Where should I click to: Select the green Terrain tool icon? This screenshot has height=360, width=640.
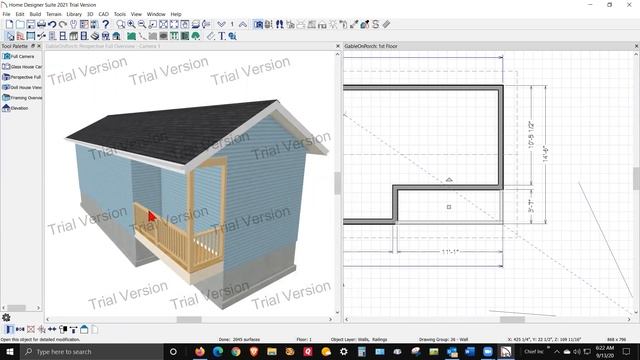coord(131,36)
